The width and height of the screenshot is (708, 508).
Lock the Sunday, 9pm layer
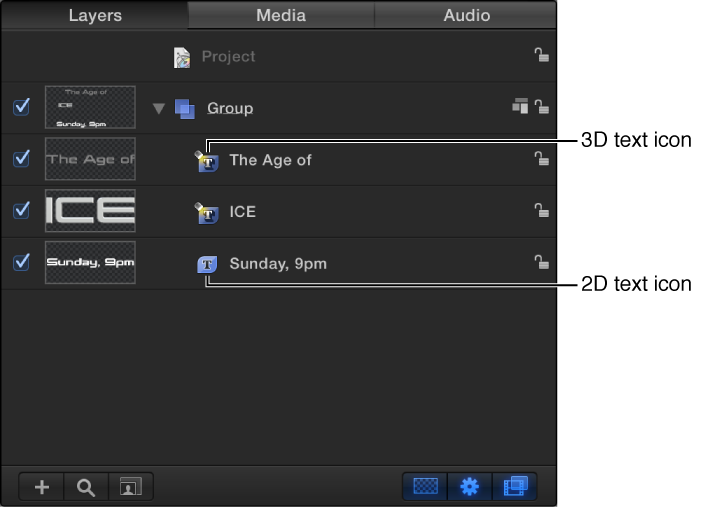pyautogui.click(x=541, y=262)
